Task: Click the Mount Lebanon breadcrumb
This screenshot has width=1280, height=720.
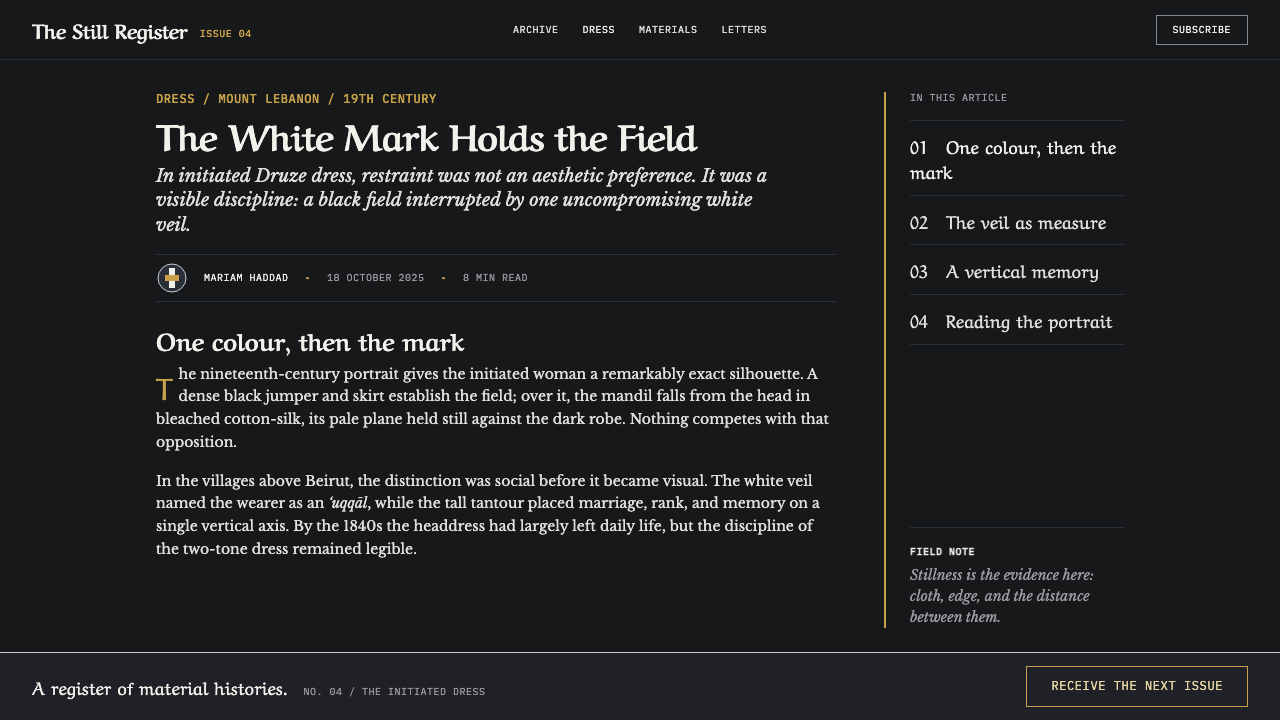Action: [269, 99]
